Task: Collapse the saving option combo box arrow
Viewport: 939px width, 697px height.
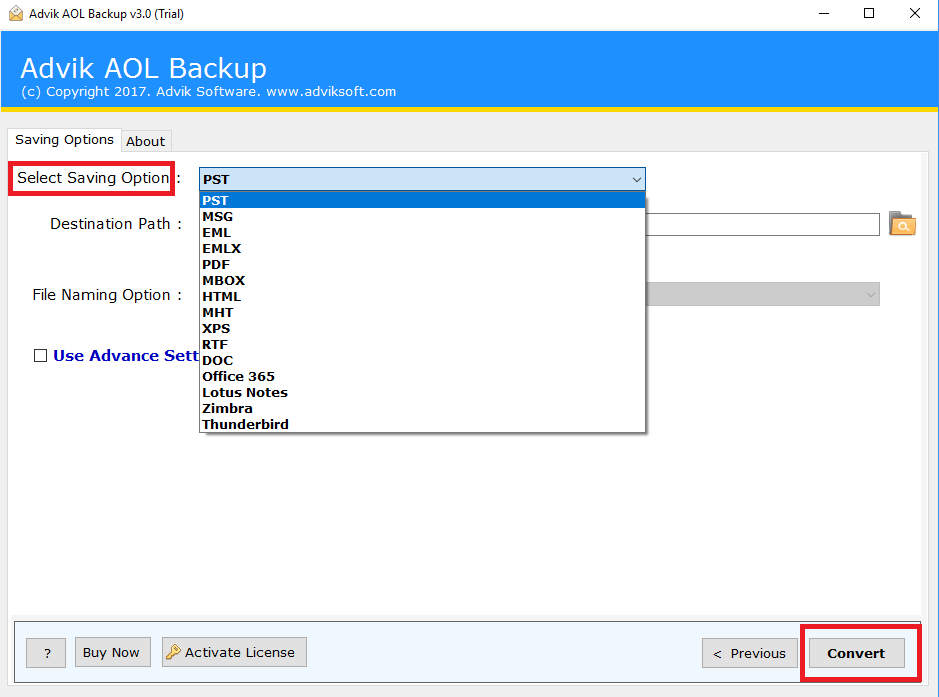Action: 636,179
